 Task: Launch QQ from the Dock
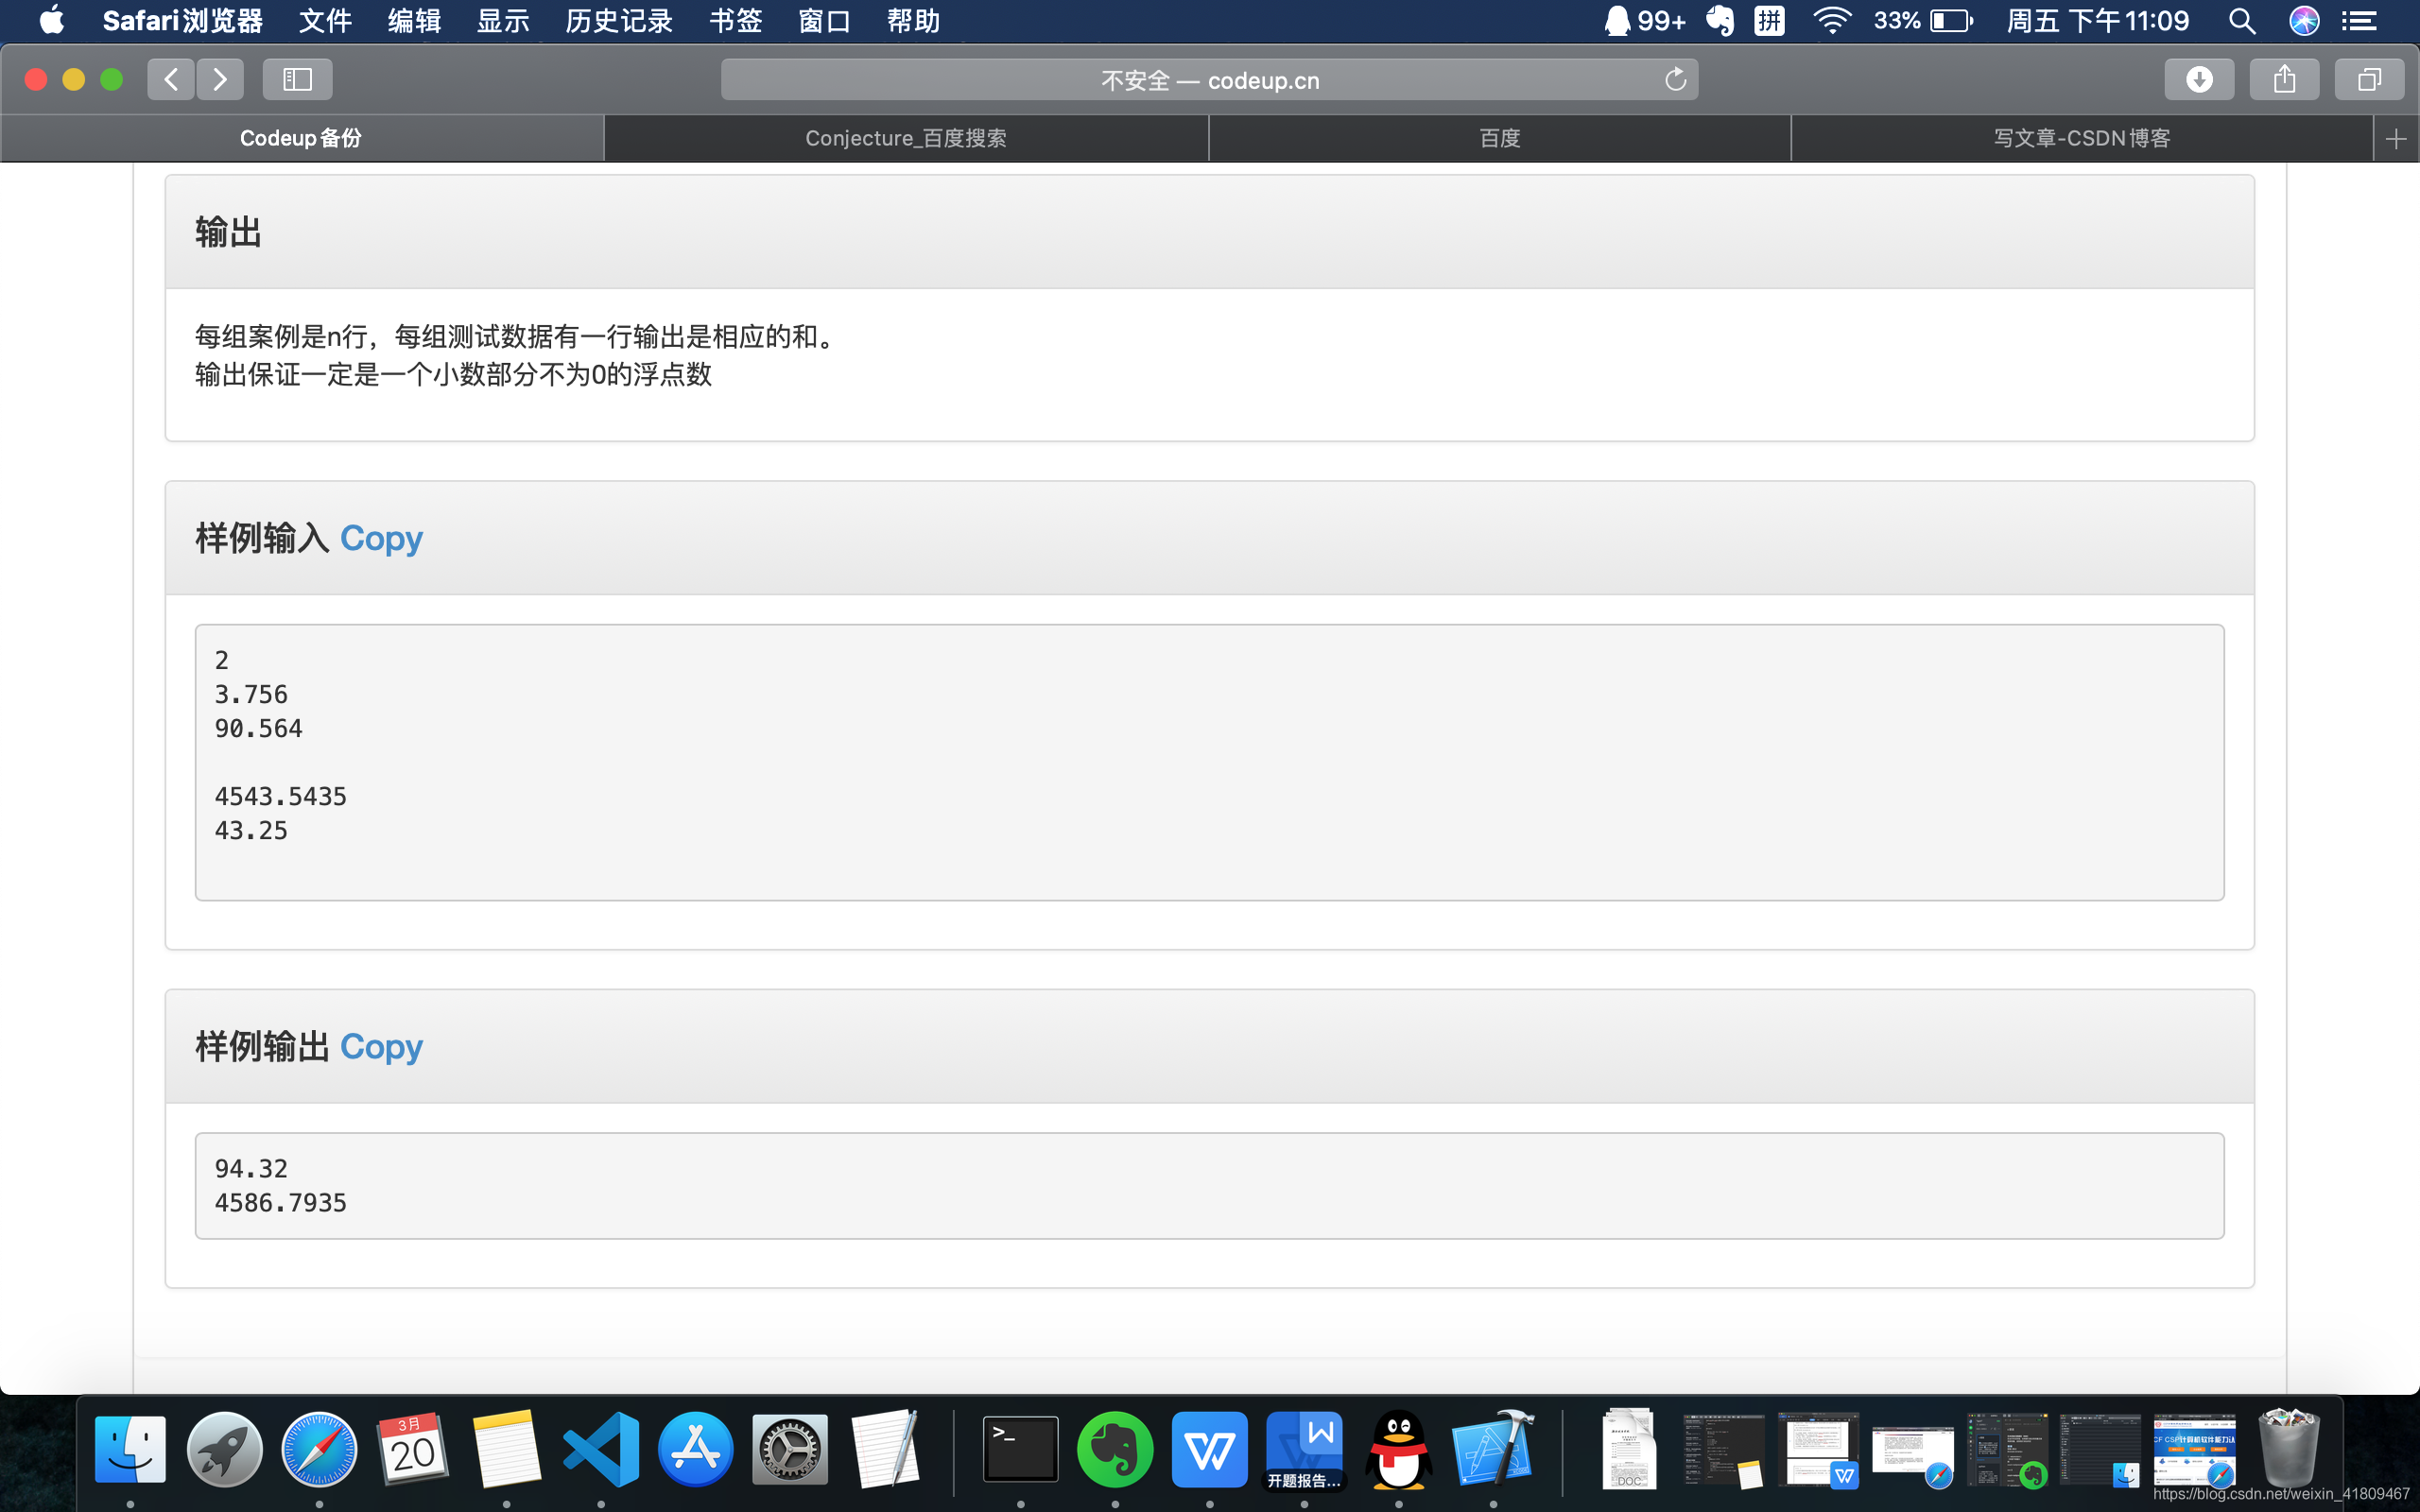click(x=1398, y=1448)
